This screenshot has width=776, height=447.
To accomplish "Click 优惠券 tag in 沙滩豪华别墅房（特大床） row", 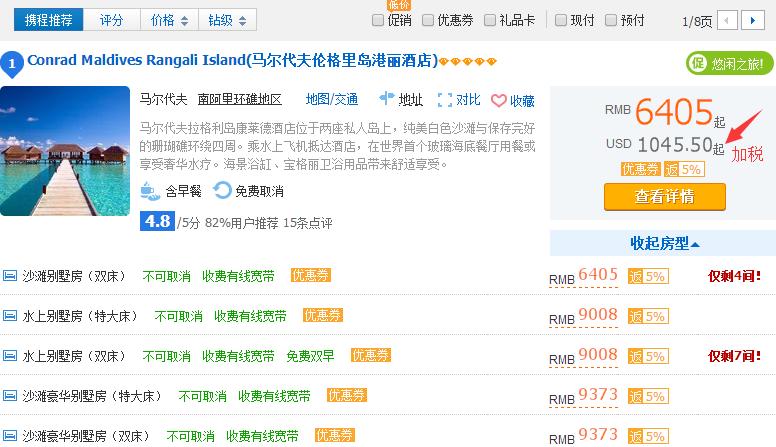I will tap(347, 396).
